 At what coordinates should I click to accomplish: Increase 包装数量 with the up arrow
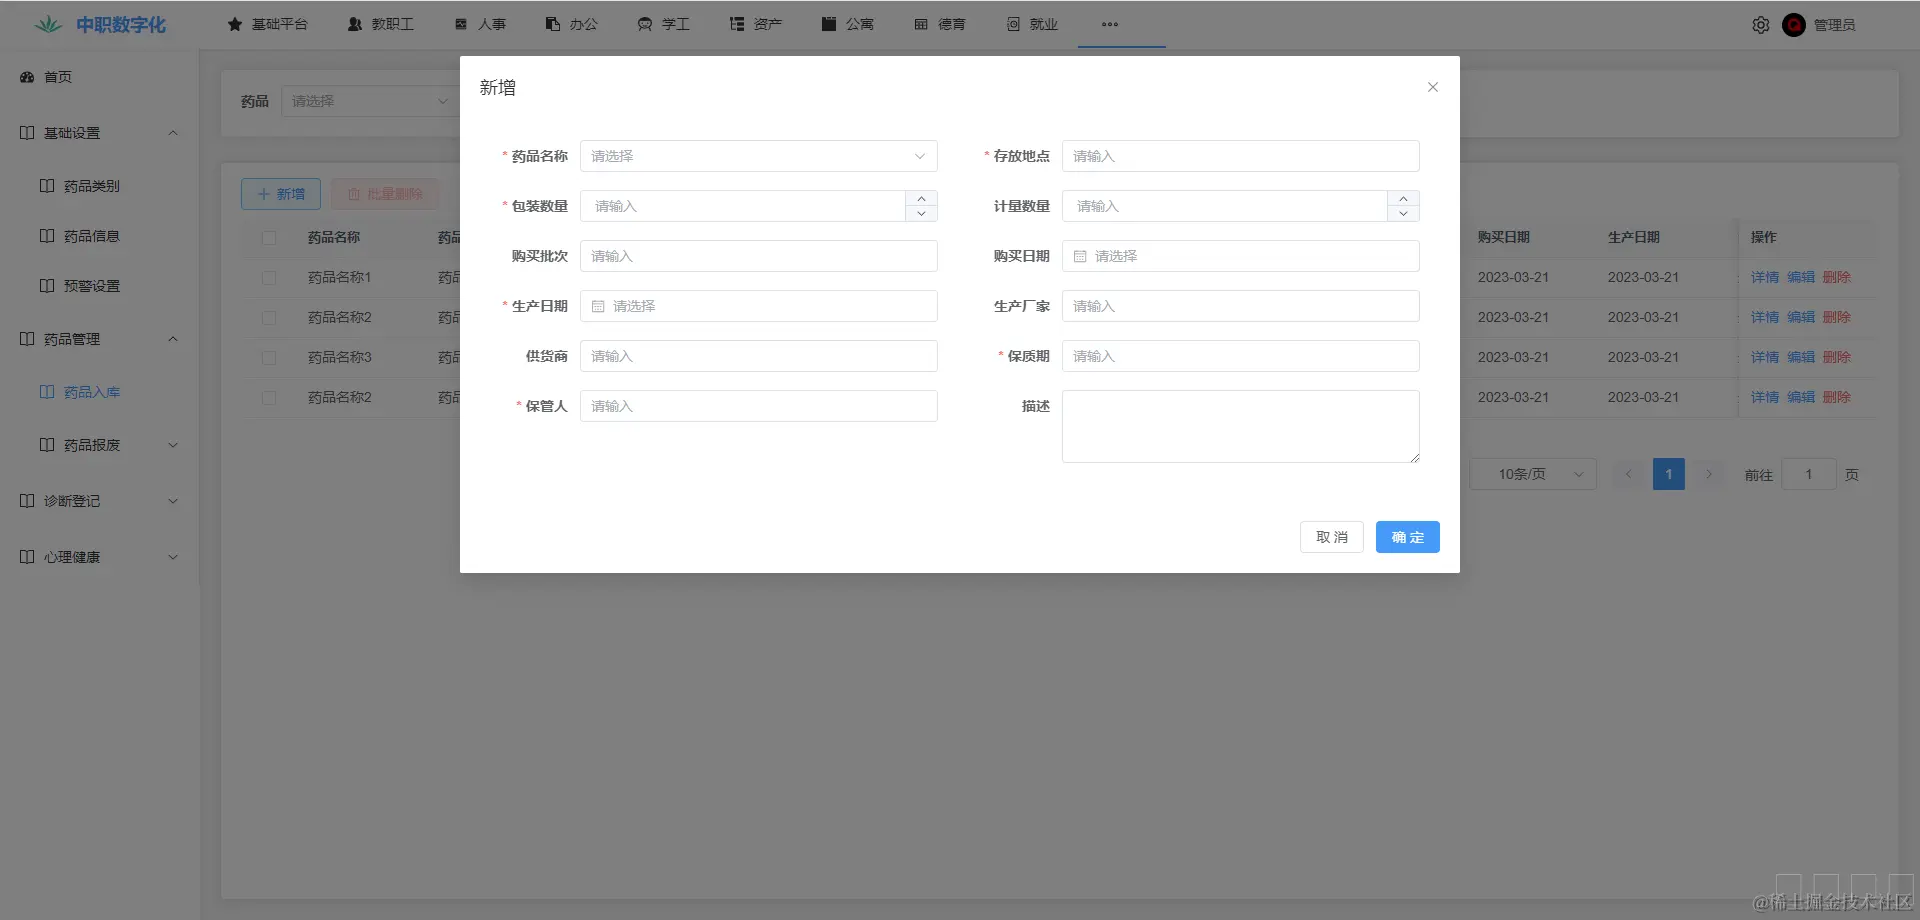(x=922, y=198)
